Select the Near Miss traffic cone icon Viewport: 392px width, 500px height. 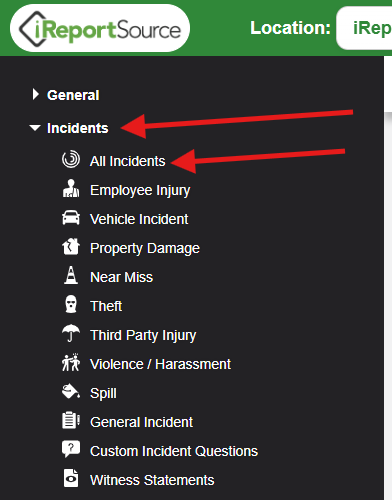pyautogui.click(x=71, y=275)
